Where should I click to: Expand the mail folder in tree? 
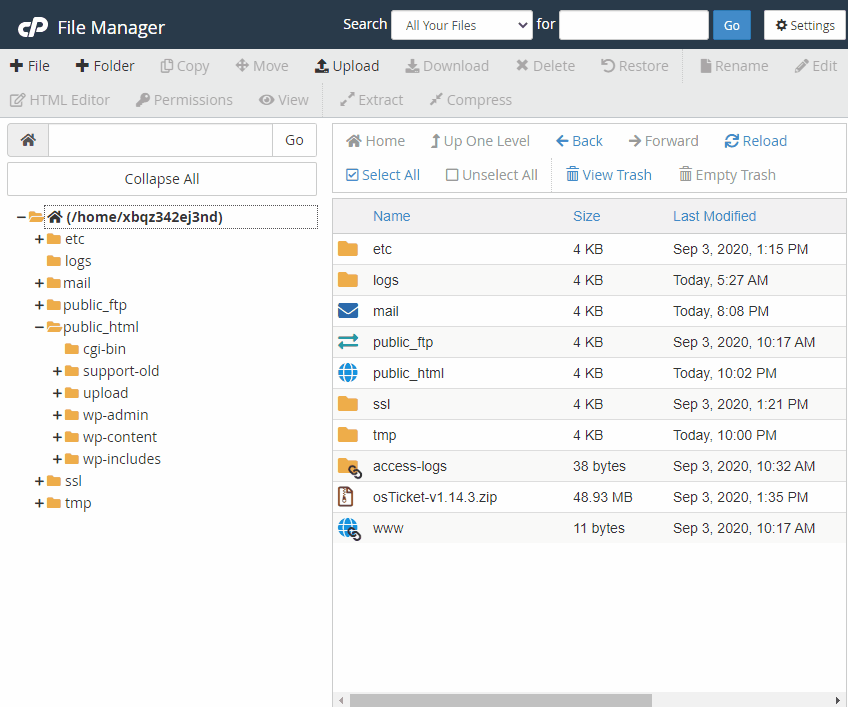point(39,283)
